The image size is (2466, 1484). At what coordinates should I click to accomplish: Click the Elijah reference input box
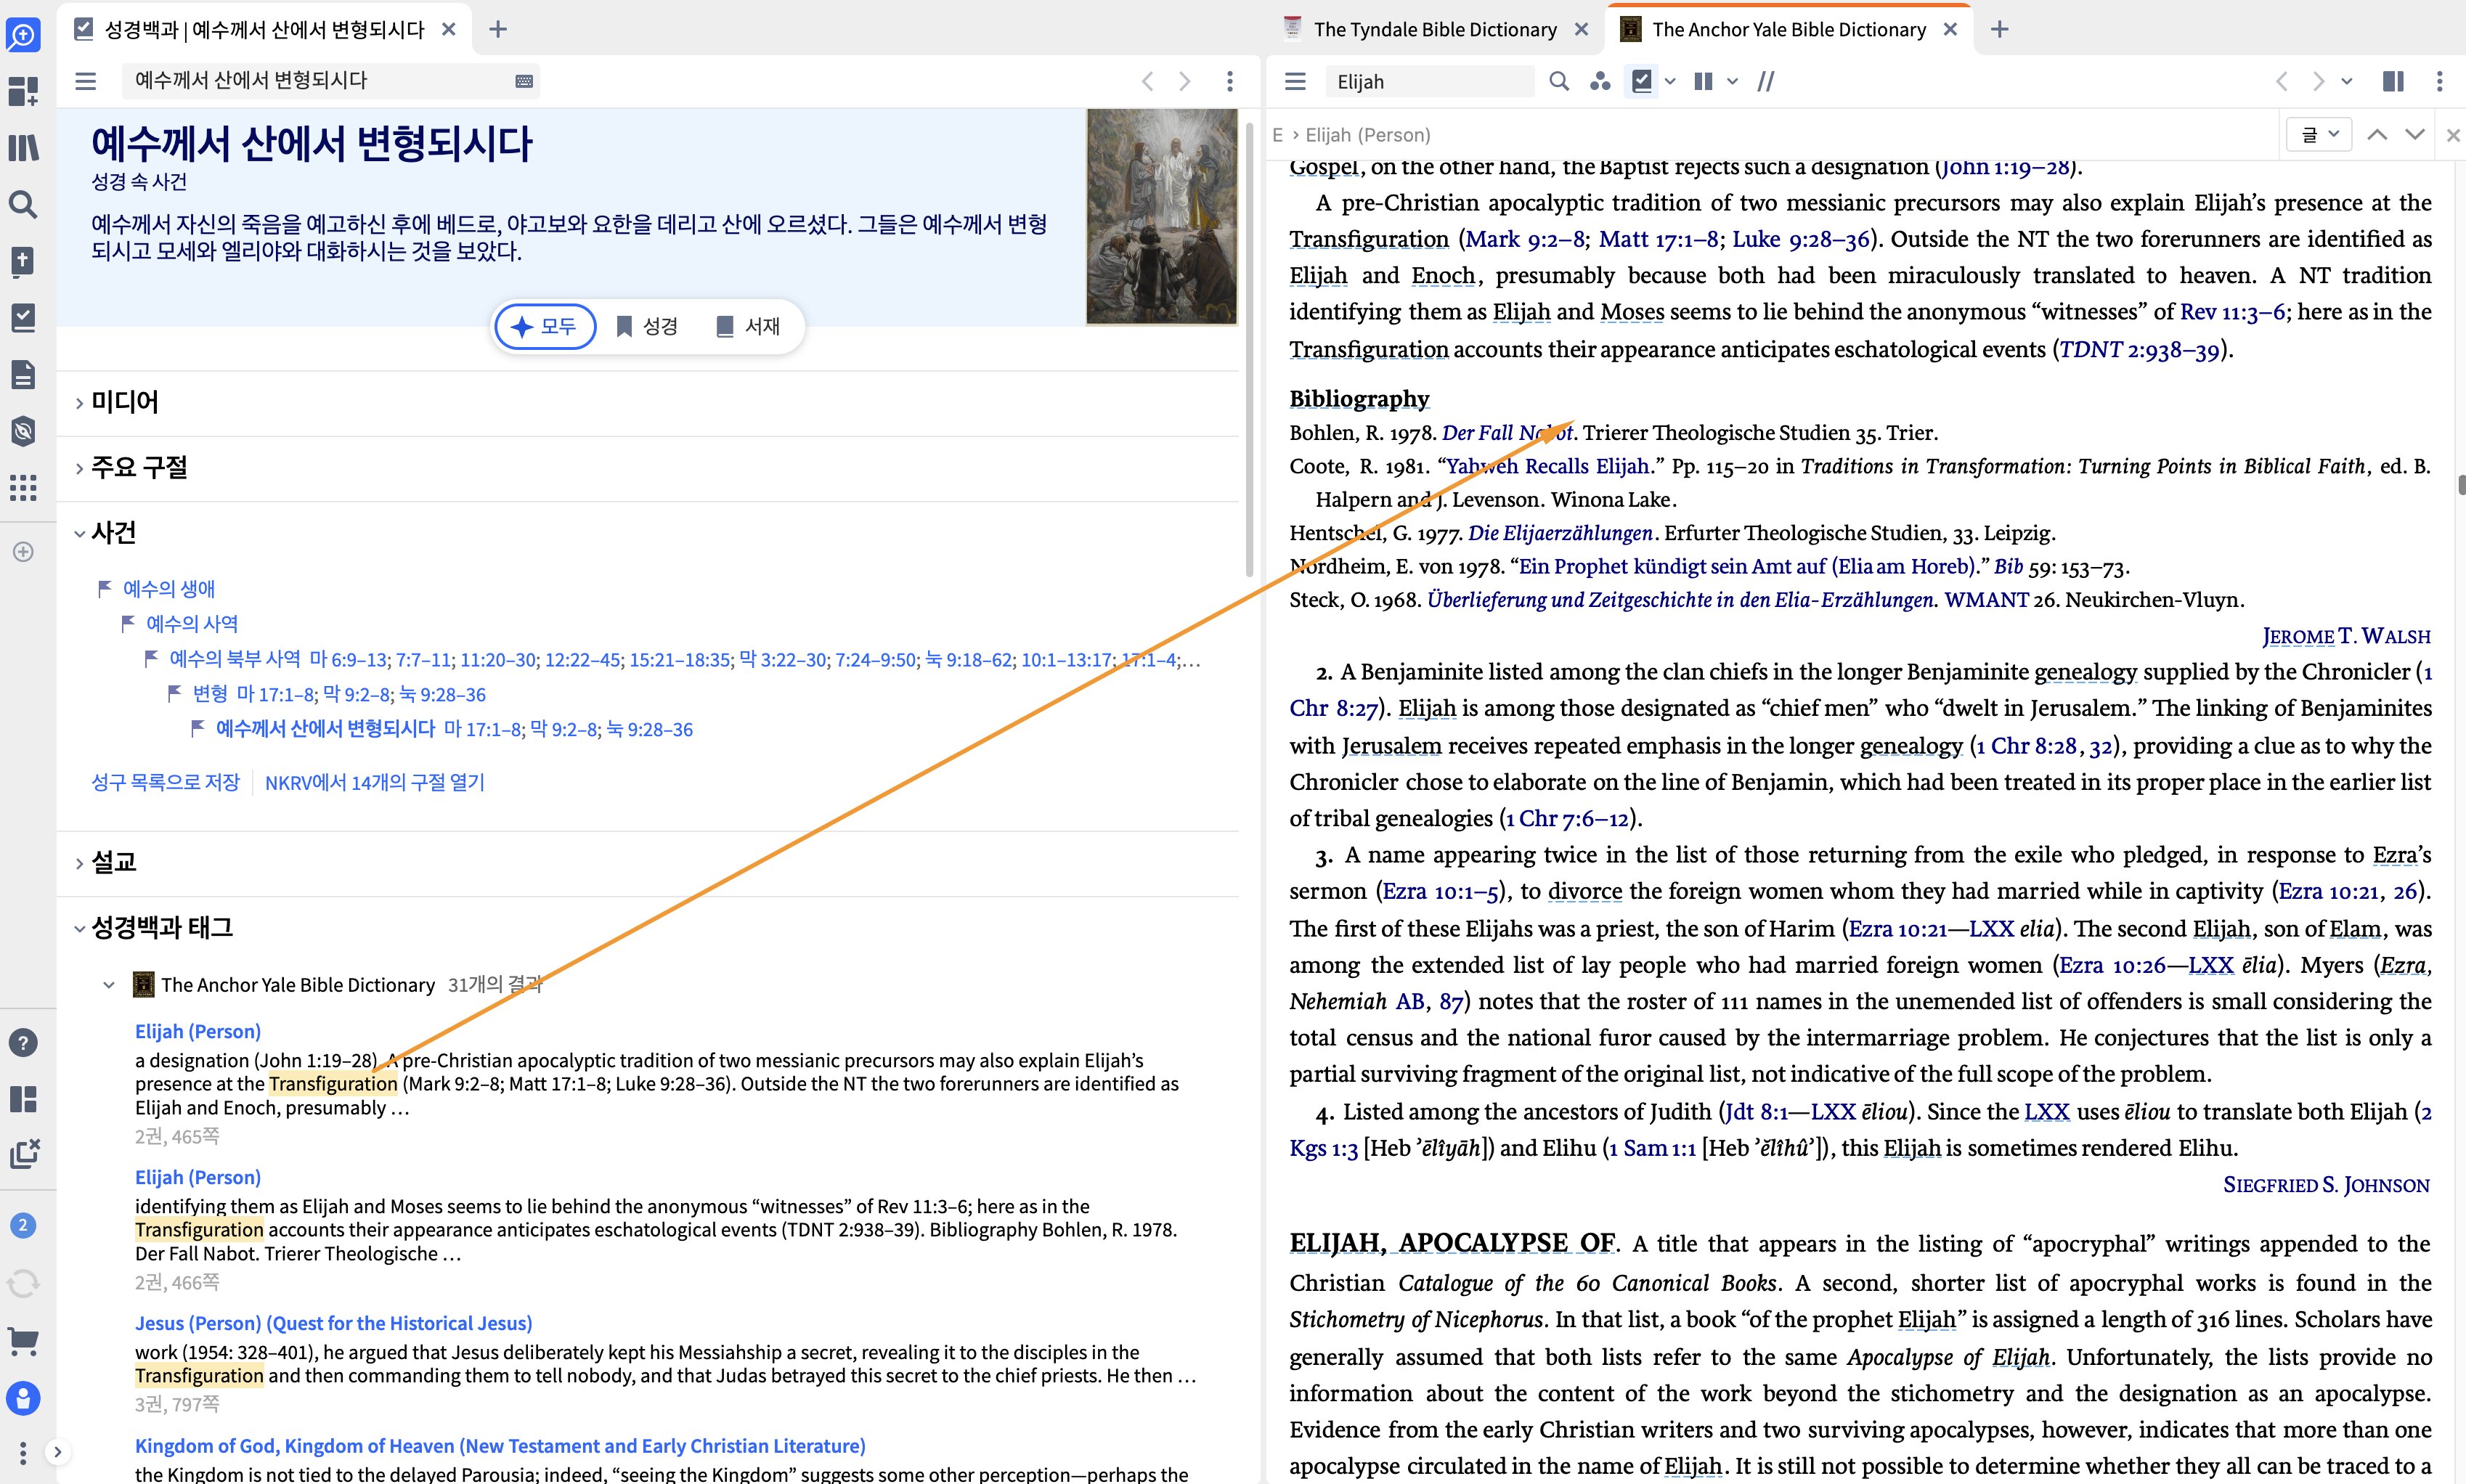tap(1430, 82)
